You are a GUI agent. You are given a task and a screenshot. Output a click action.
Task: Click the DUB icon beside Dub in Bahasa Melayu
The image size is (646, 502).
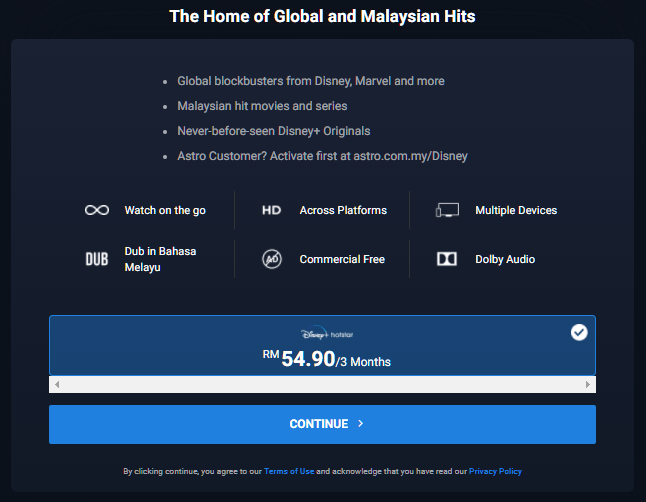tap(97, 259)
